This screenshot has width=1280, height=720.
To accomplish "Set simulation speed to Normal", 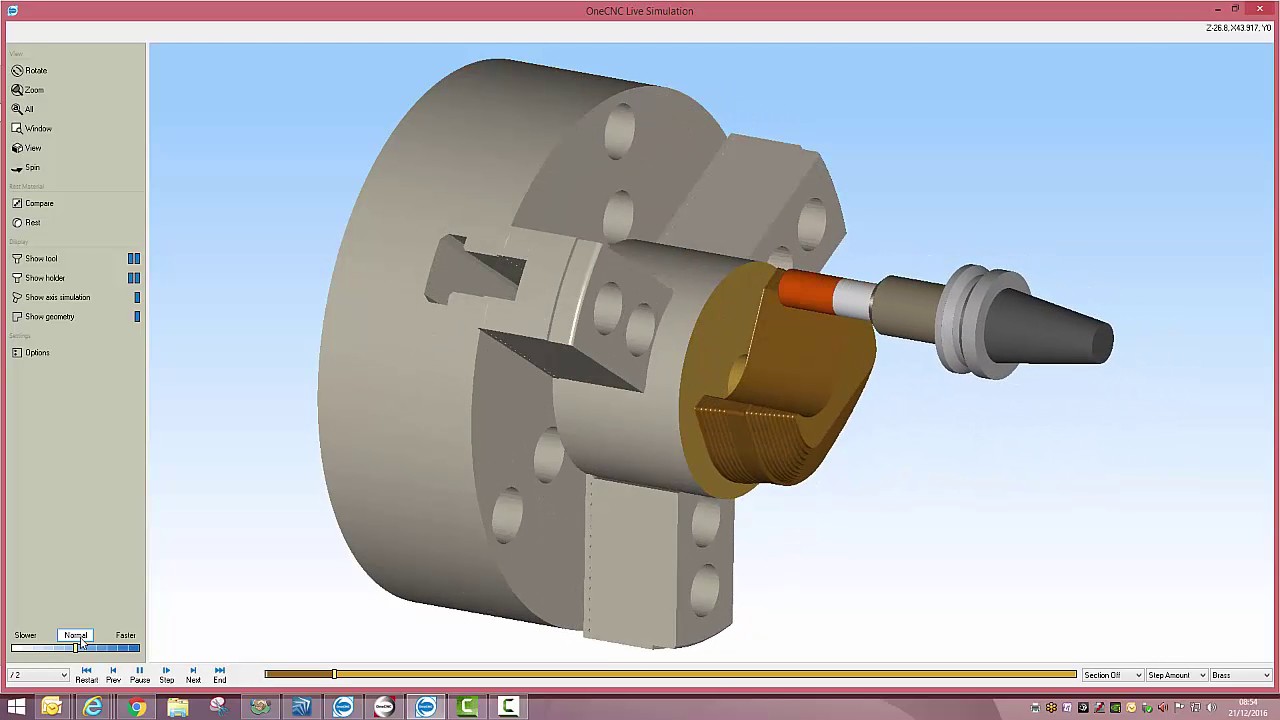I will click(76, 635).
